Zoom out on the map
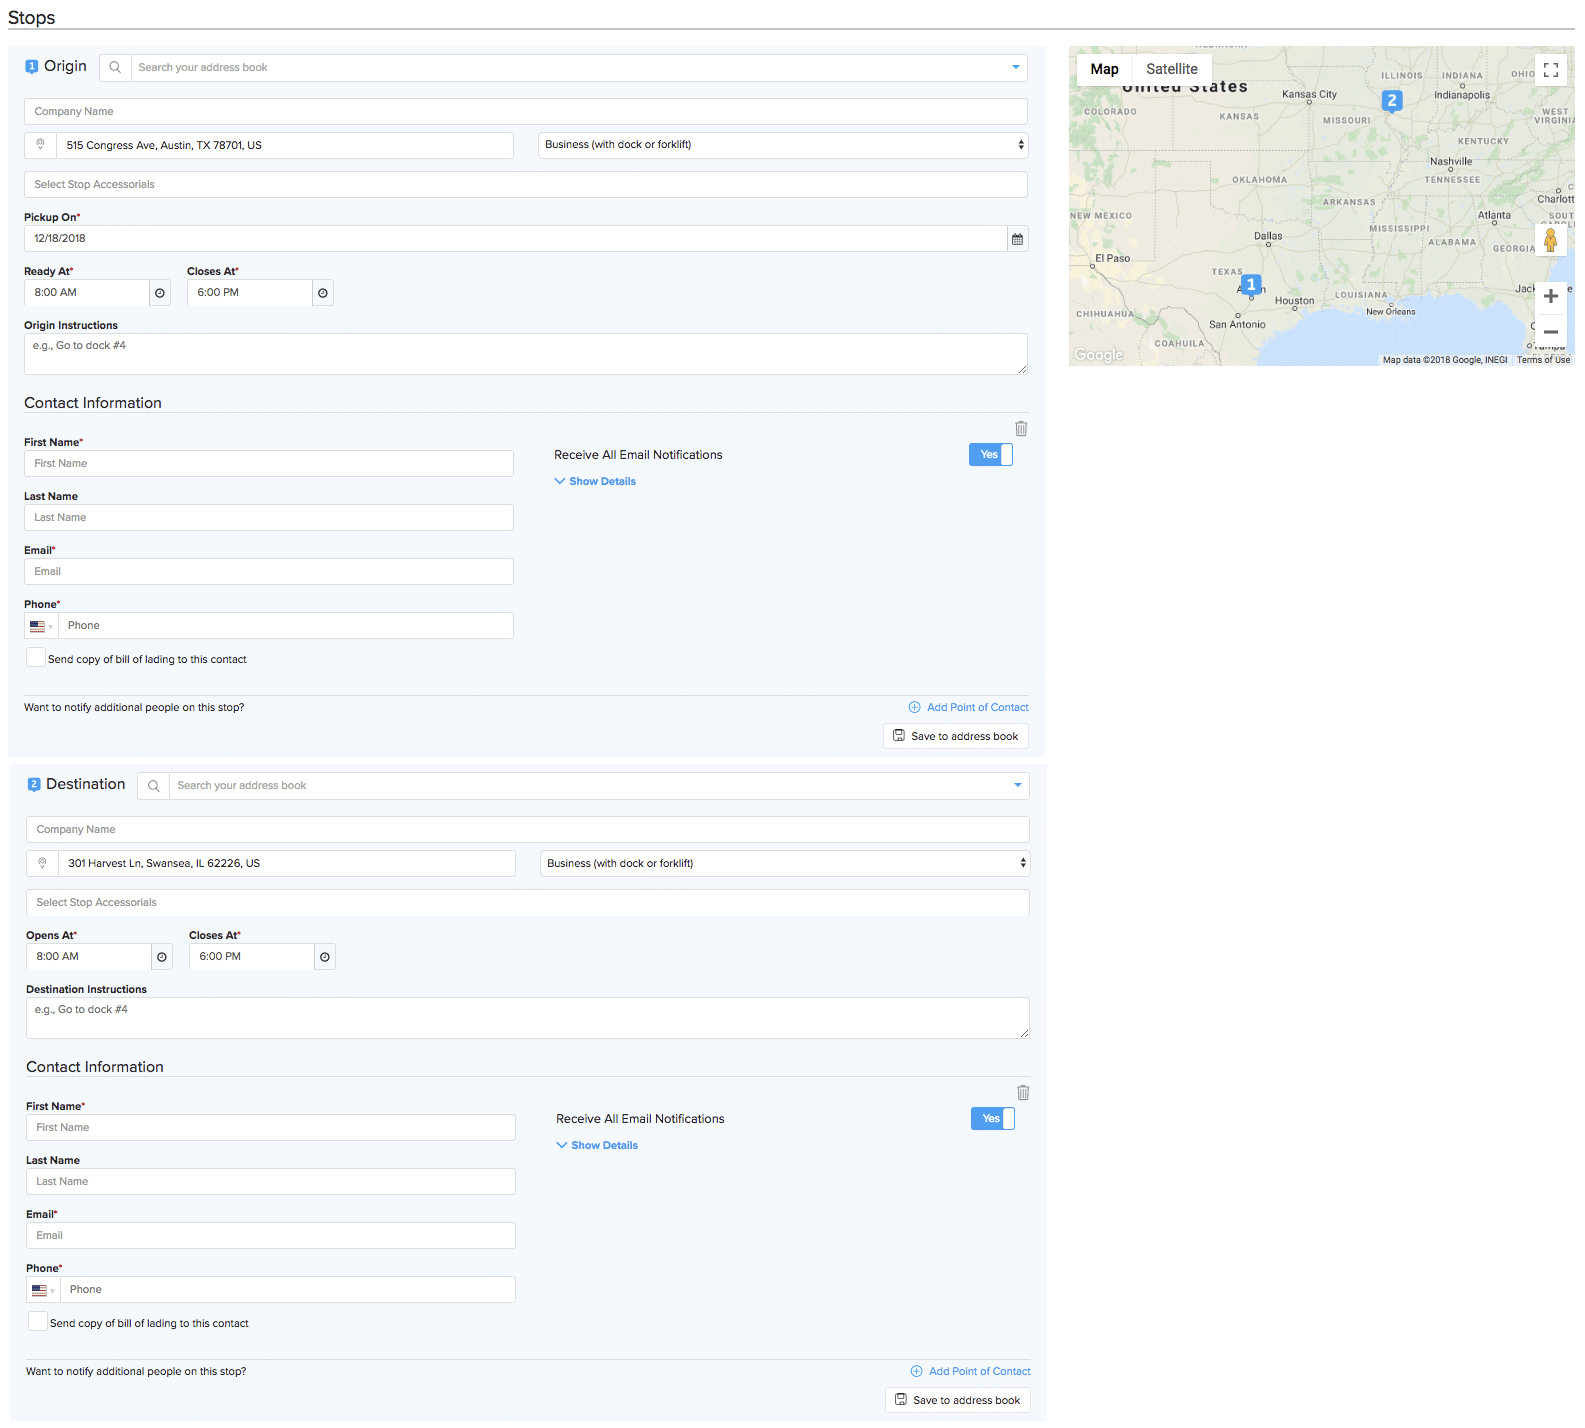 point(1551,332)
